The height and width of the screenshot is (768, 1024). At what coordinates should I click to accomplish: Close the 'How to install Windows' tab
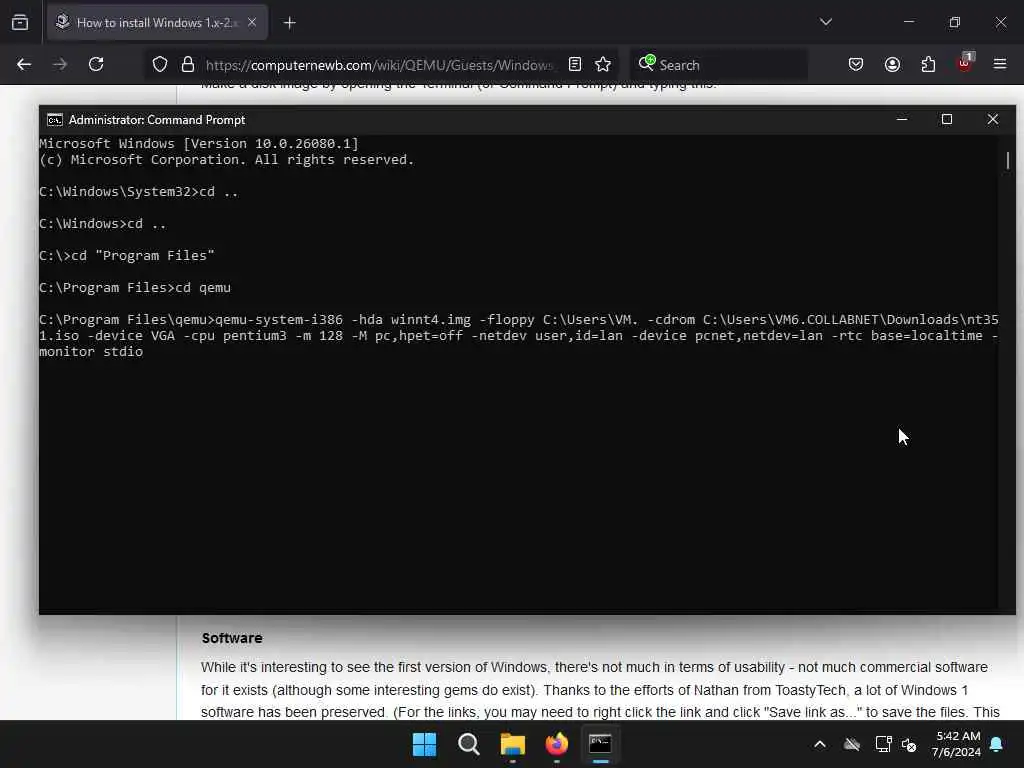pos(252,23)
